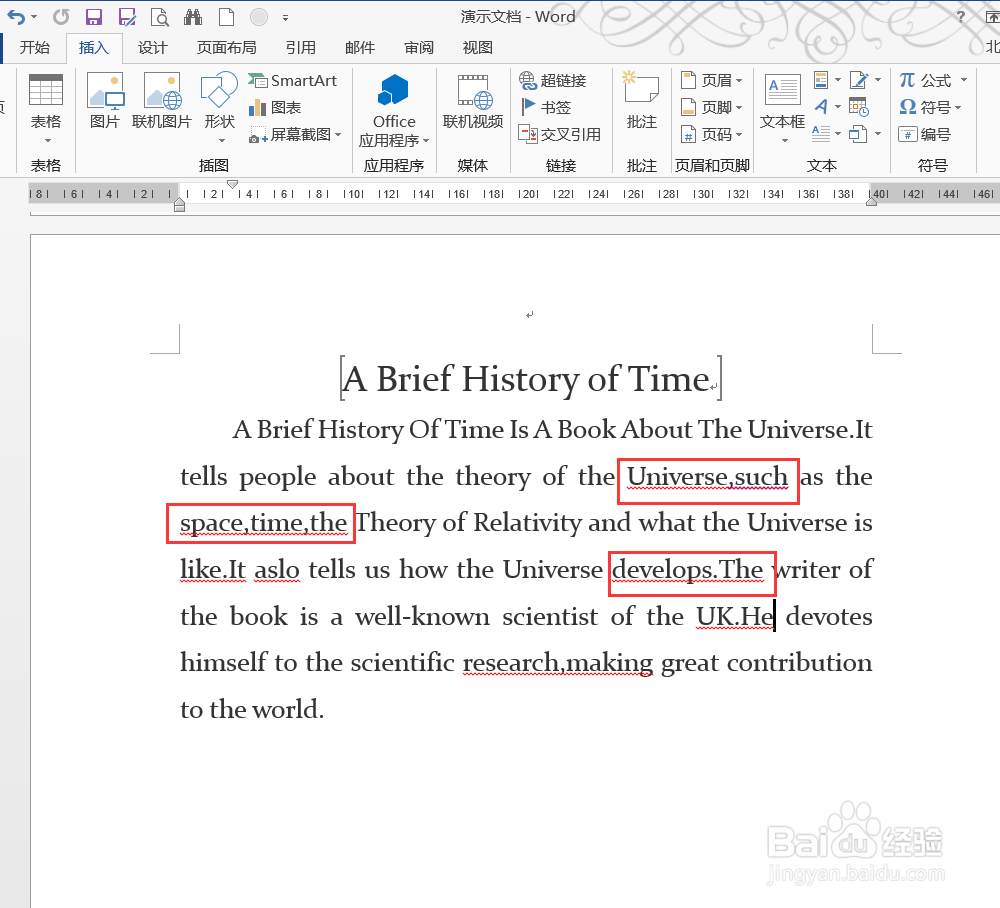This screenshot has height=908, width=1000.
Task: Click the horizontal ruler at the 20 mark
Action: (528, 194)
